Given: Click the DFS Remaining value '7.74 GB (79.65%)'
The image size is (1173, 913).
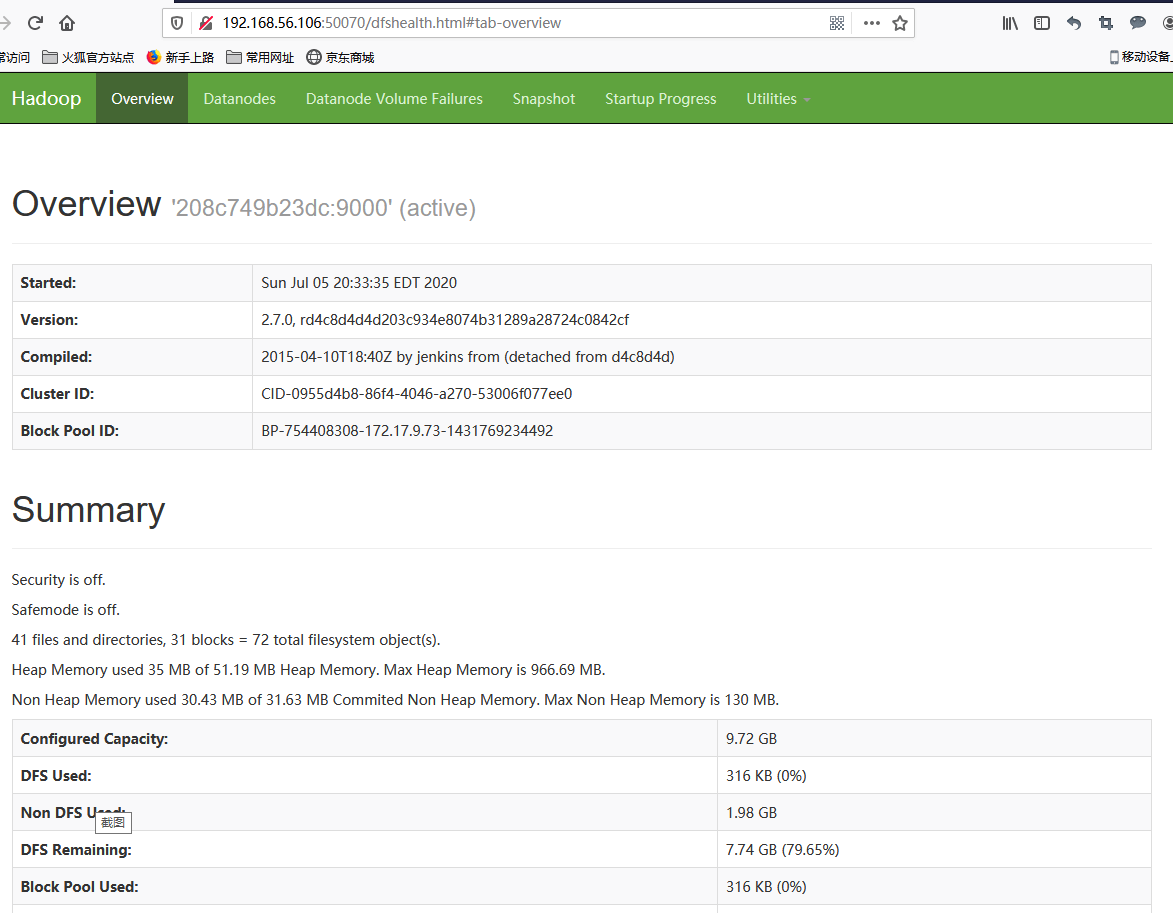Looking at the screenshot, I should point(782,850).
